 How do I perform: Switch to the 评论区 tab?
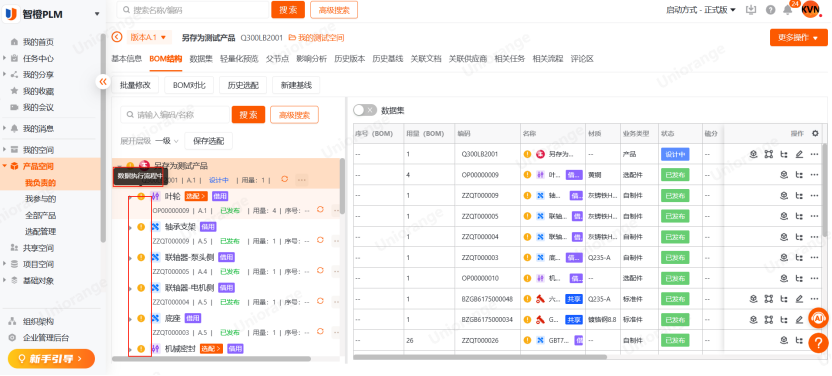[582, 59]
